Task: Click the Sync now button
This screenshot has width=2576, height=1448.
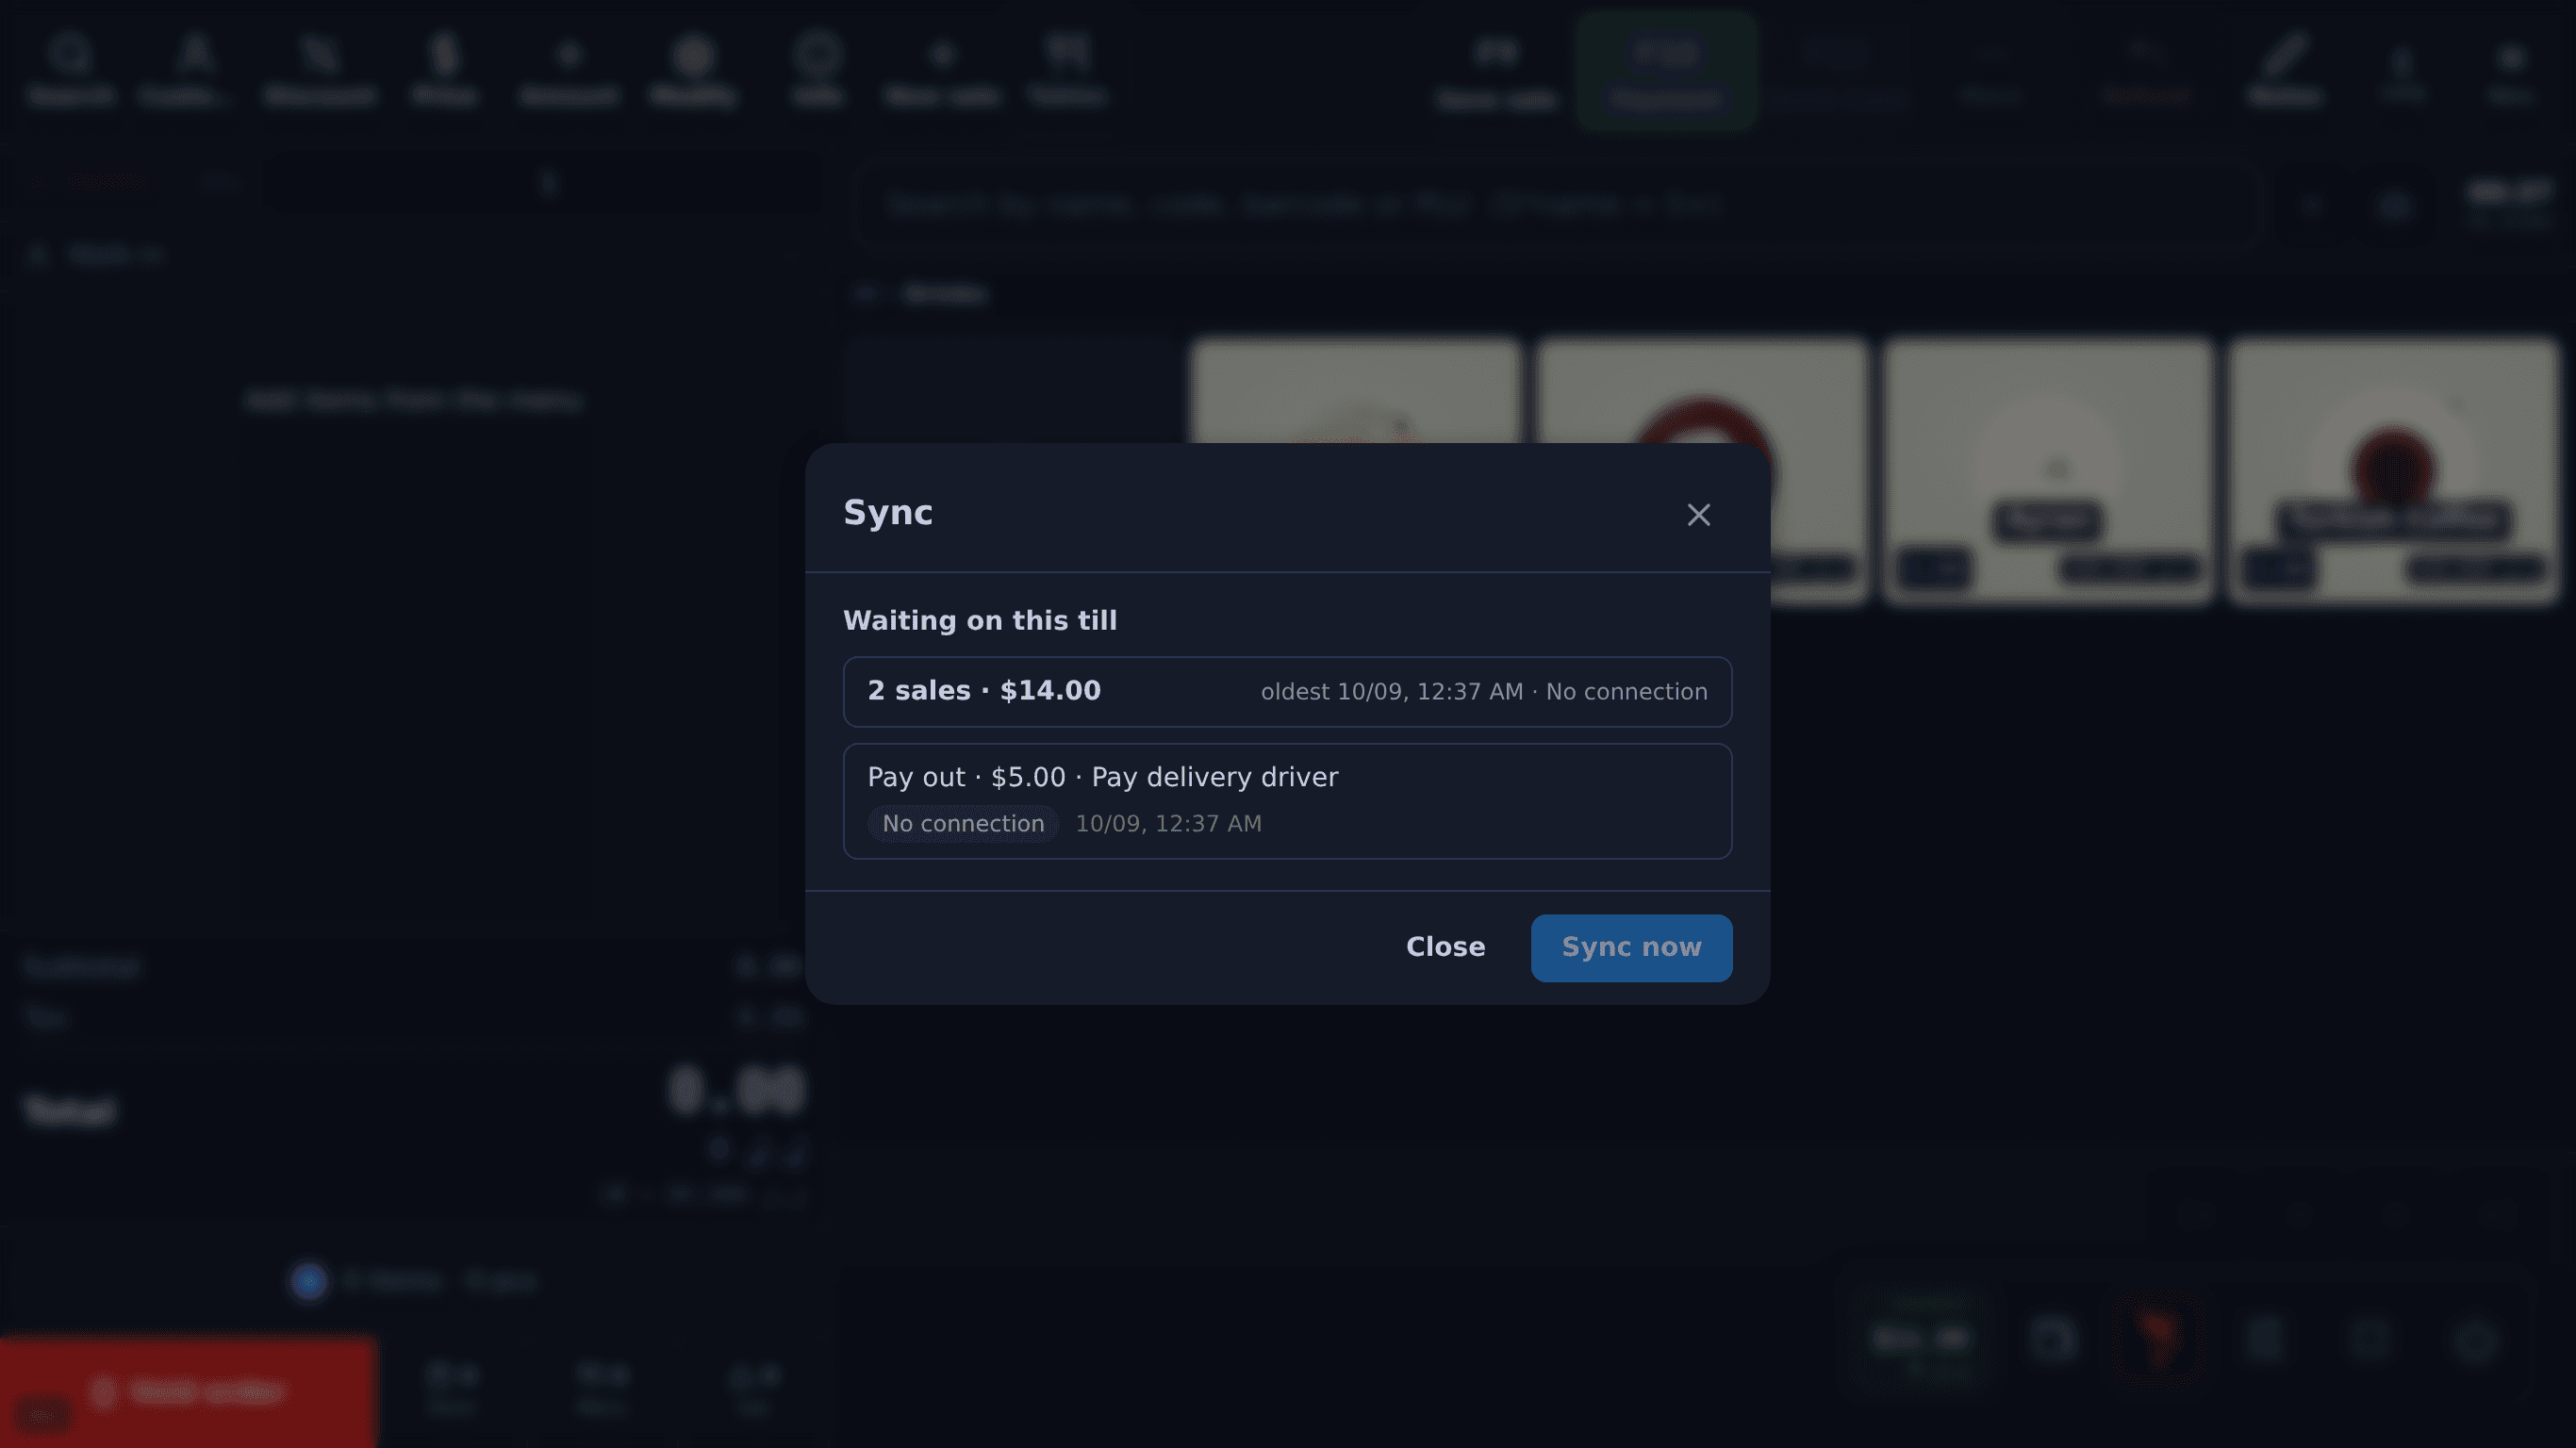Action: (1631, 947)
